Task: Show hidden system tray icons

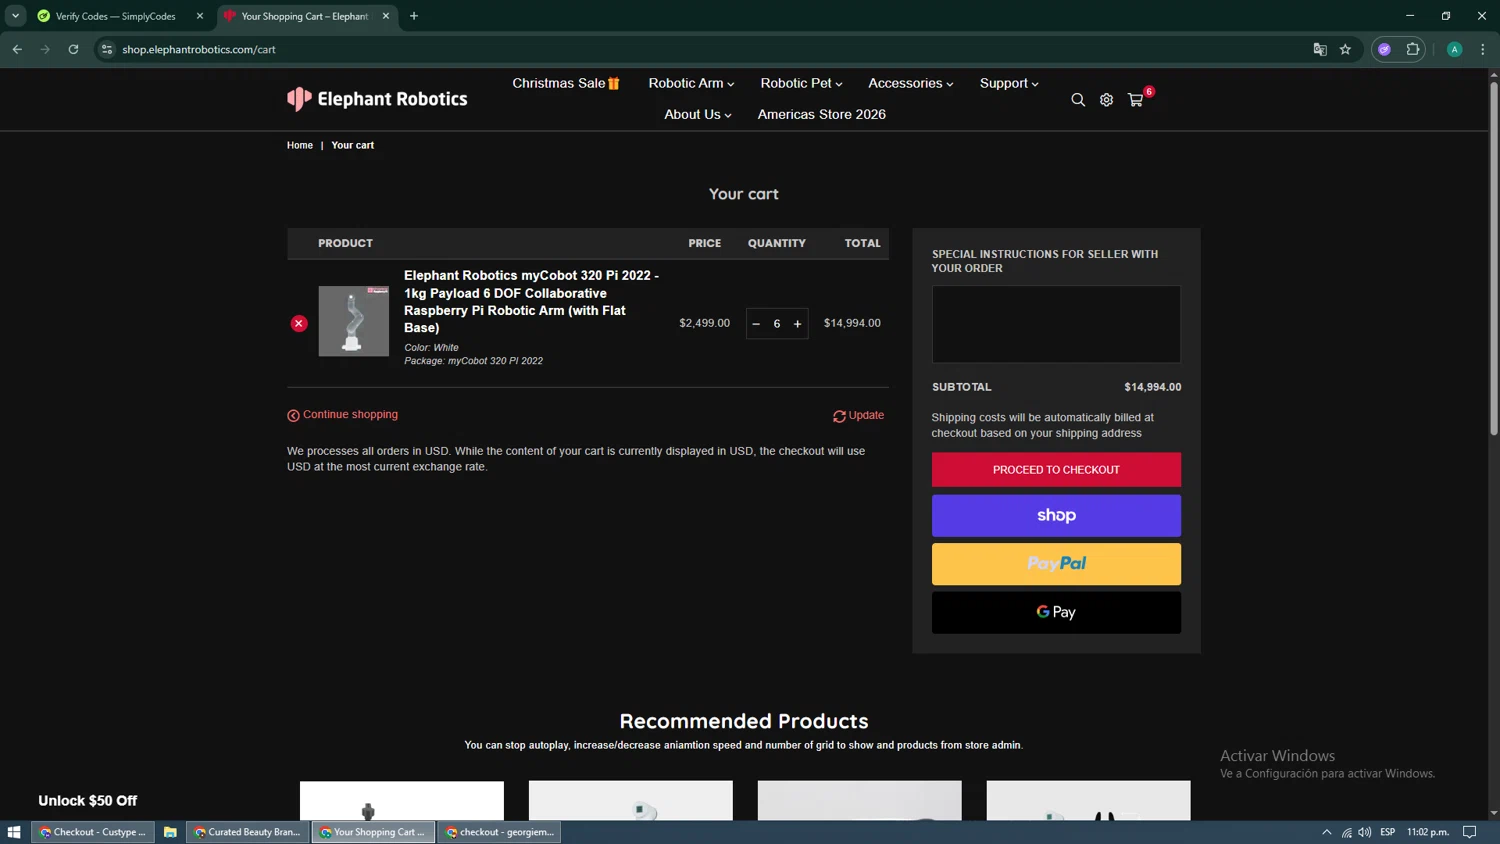Action: click(1327, 832)
